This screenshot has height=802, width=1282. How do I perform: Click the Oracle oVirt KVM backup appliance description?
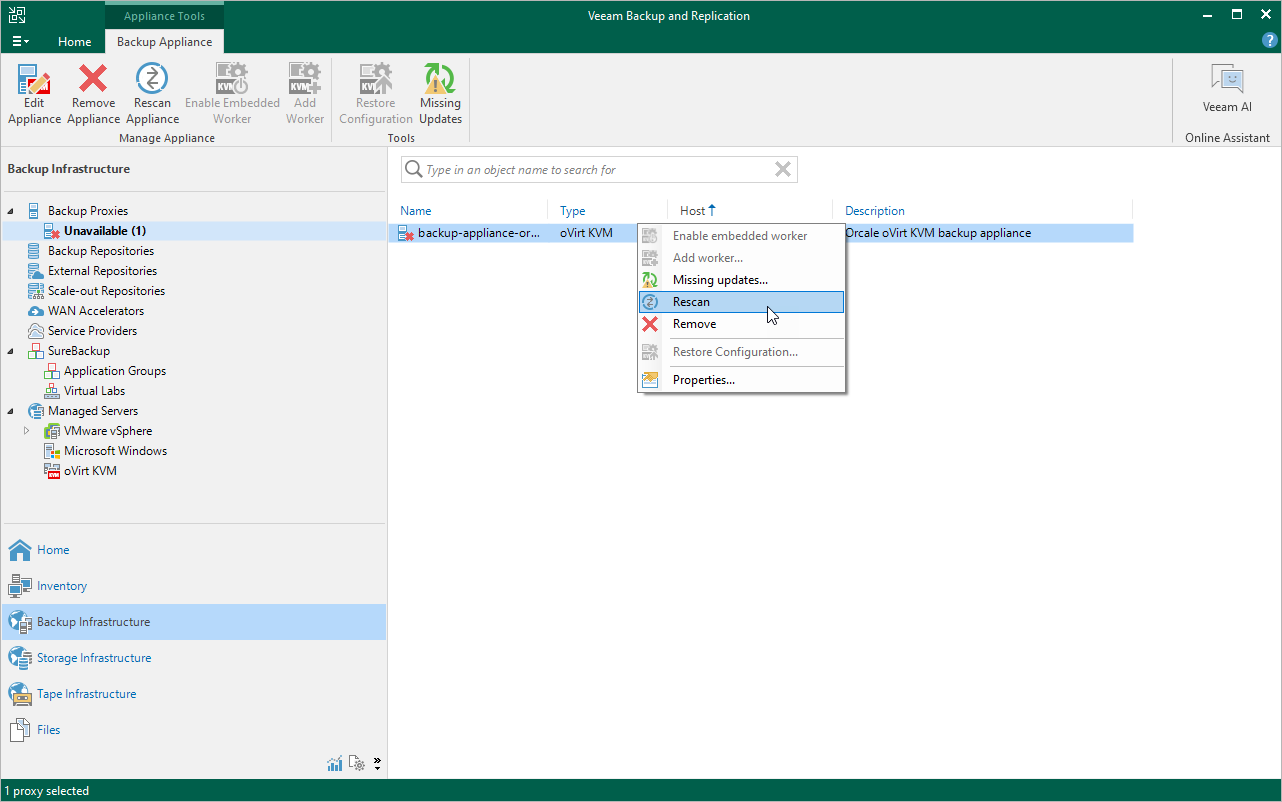click(938, 233)
